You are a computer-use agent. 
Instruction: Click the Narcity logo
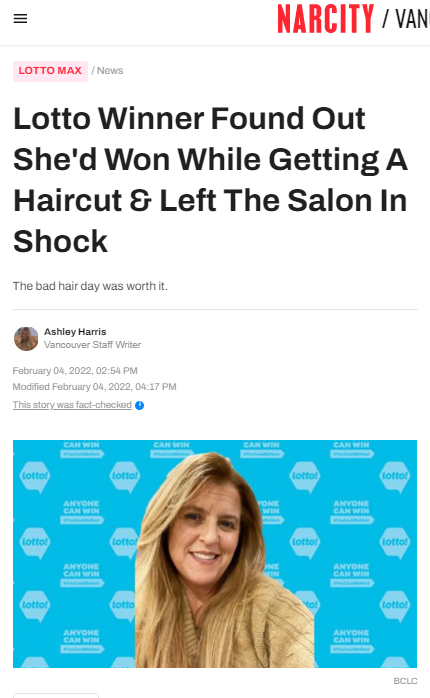[x=325, y=19]
